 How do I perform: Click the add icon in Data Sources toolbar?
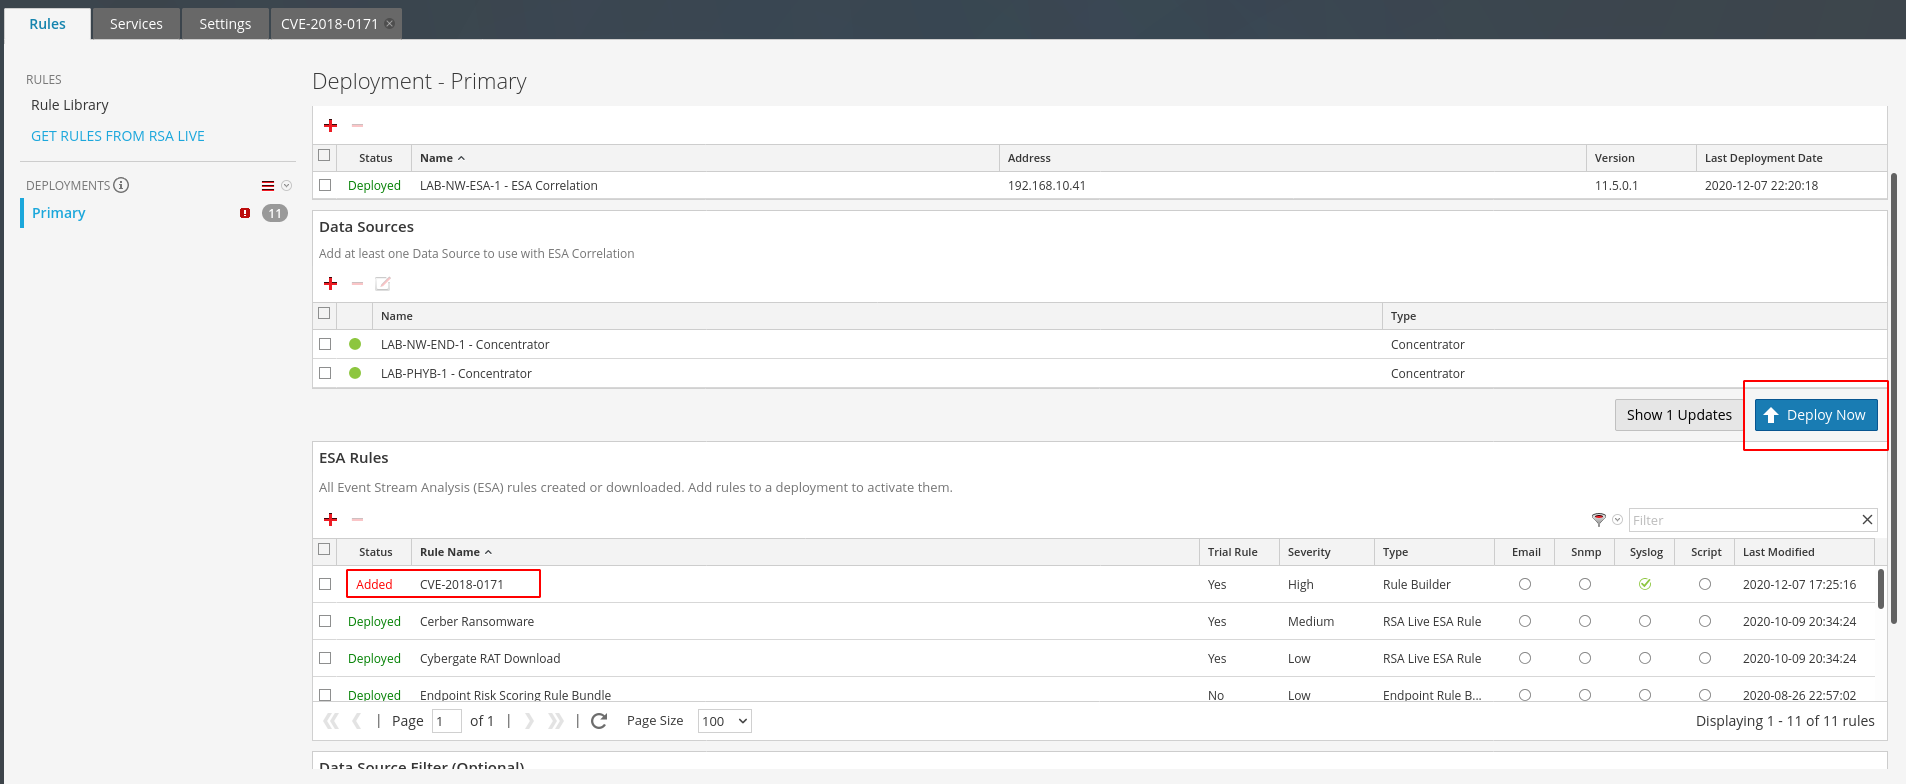(x=330, y=283)
